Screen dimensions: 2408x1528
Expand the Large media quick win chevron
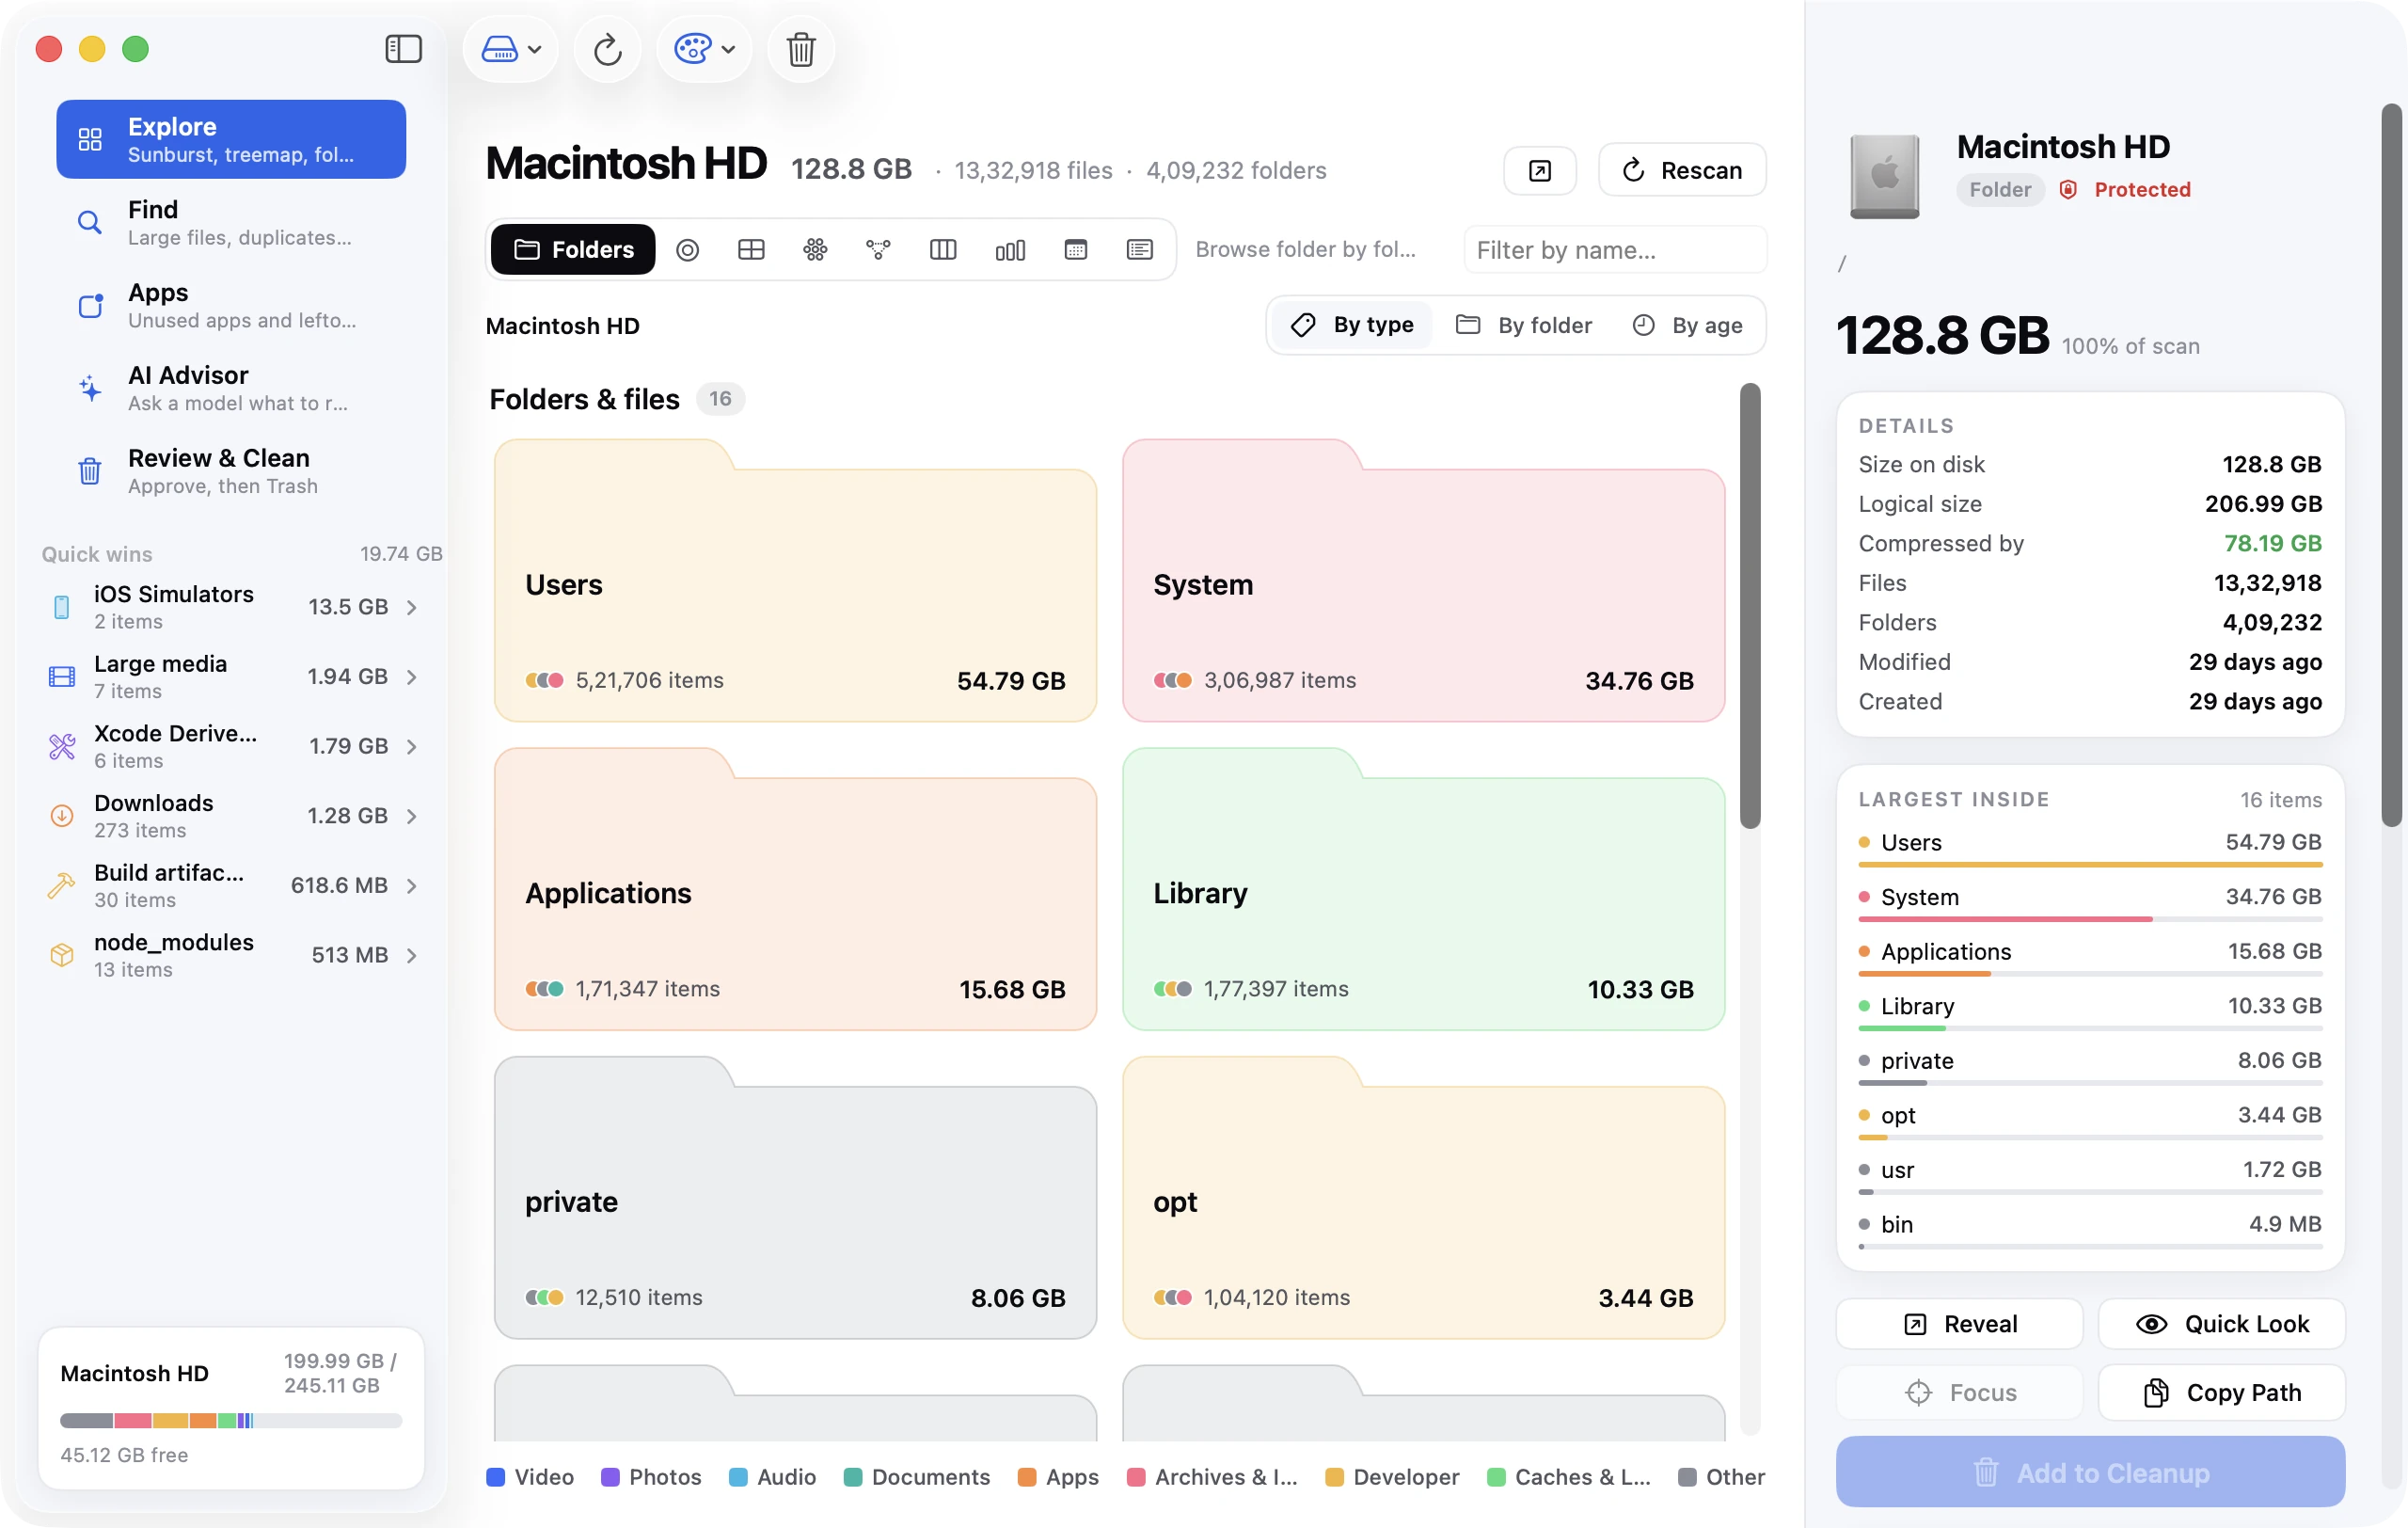[412, 677]
